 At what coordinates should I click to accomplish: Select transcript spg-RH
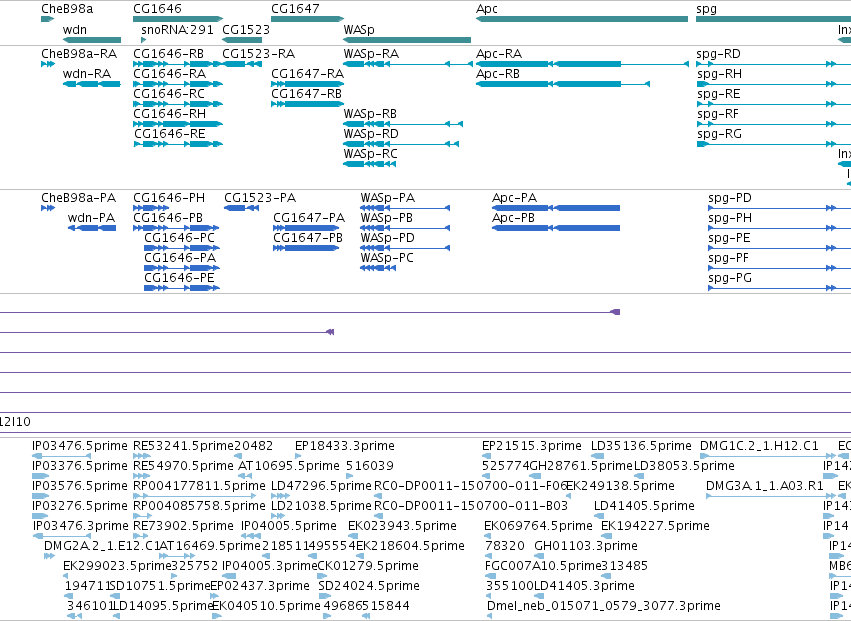click(719, 74)
